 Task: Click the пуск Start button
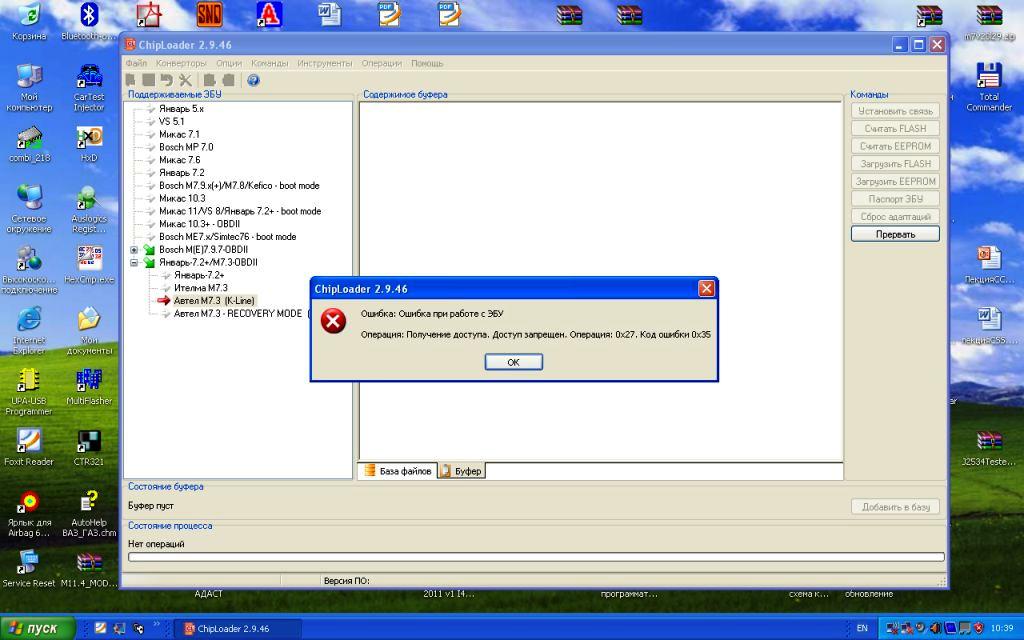tap(38, 628)
